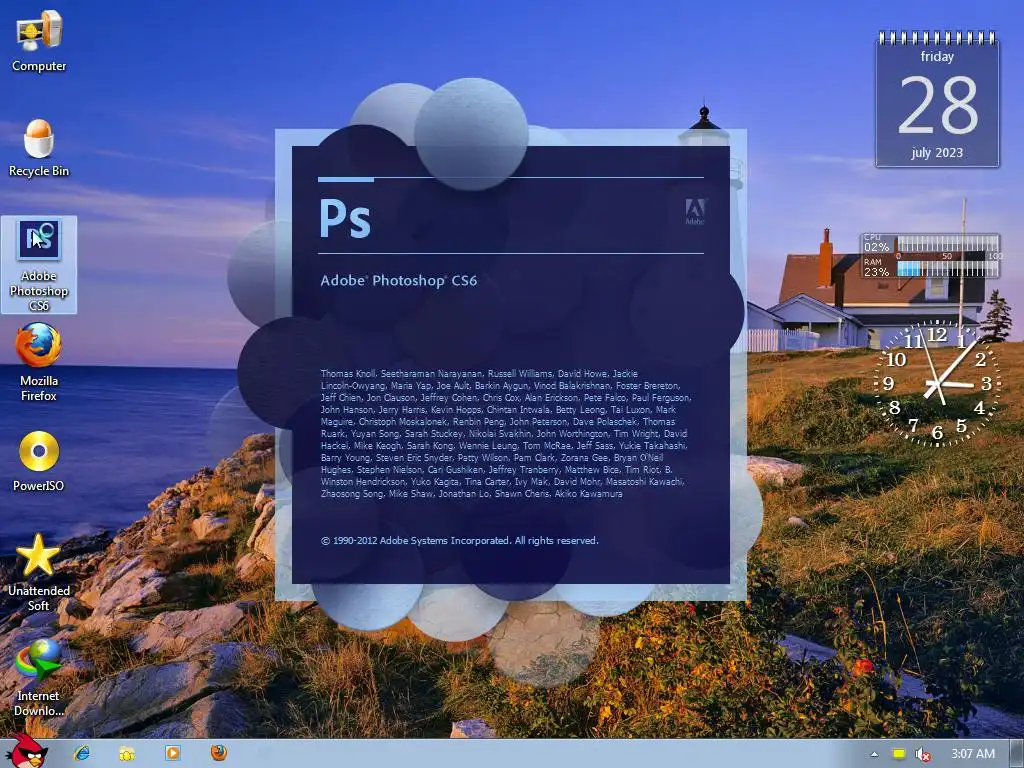Image resolution: width=1024 pixels, height=768 pixels.
Task: Click the yellow tray icon beside volume
Action: pos(899,754)
